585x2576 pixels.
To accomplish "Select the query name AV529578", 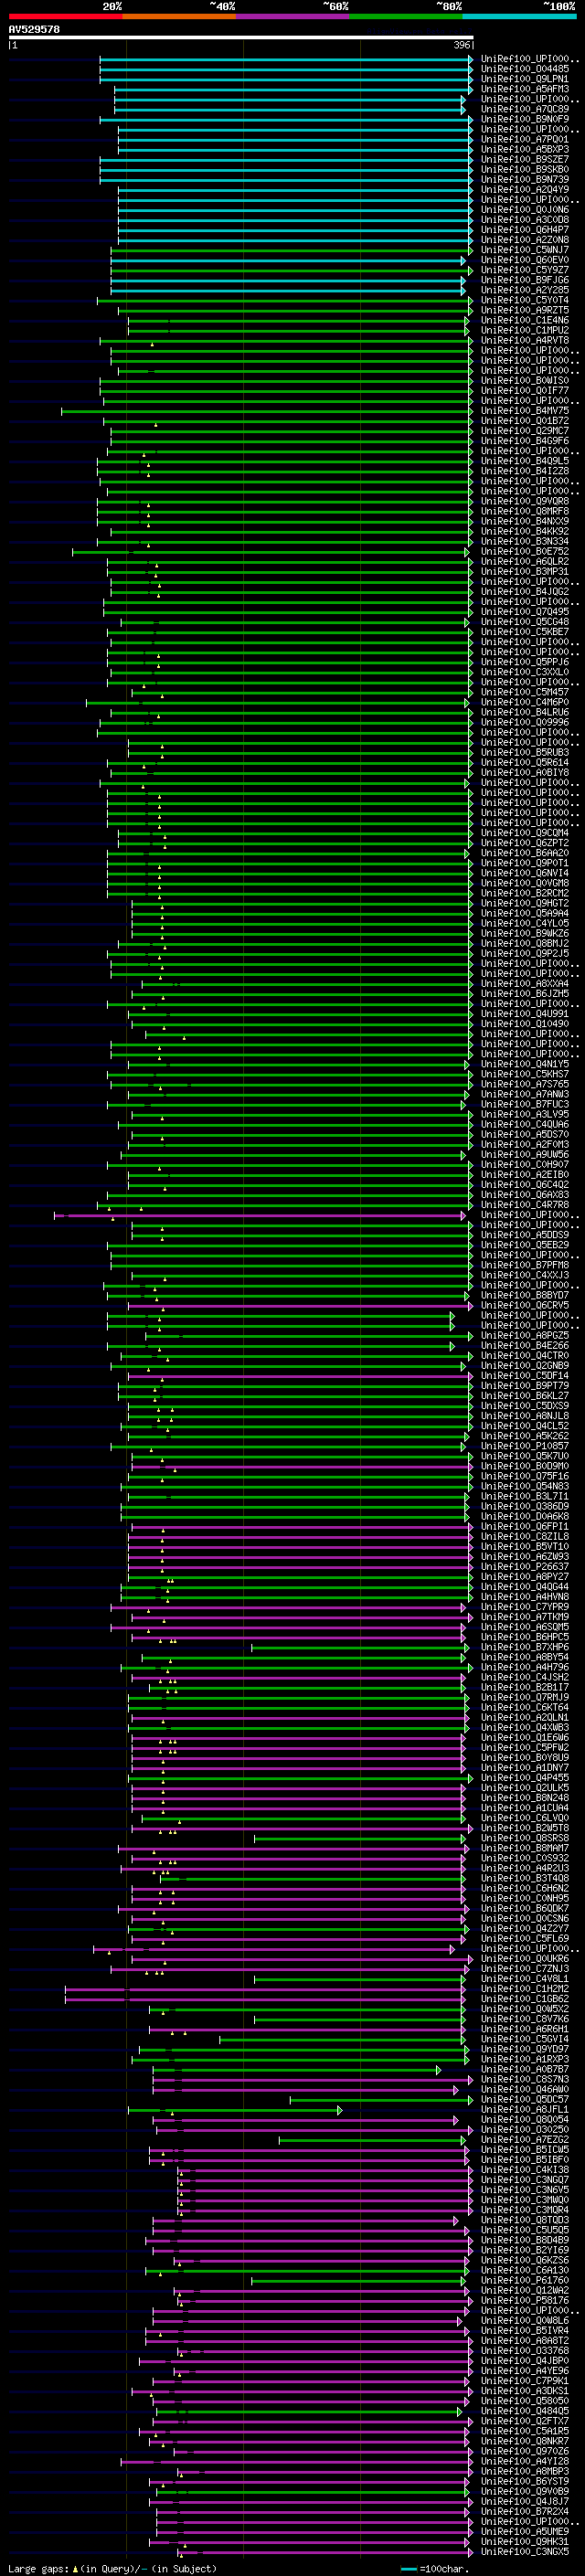I will pyautogui.click(x=34, y=30).
